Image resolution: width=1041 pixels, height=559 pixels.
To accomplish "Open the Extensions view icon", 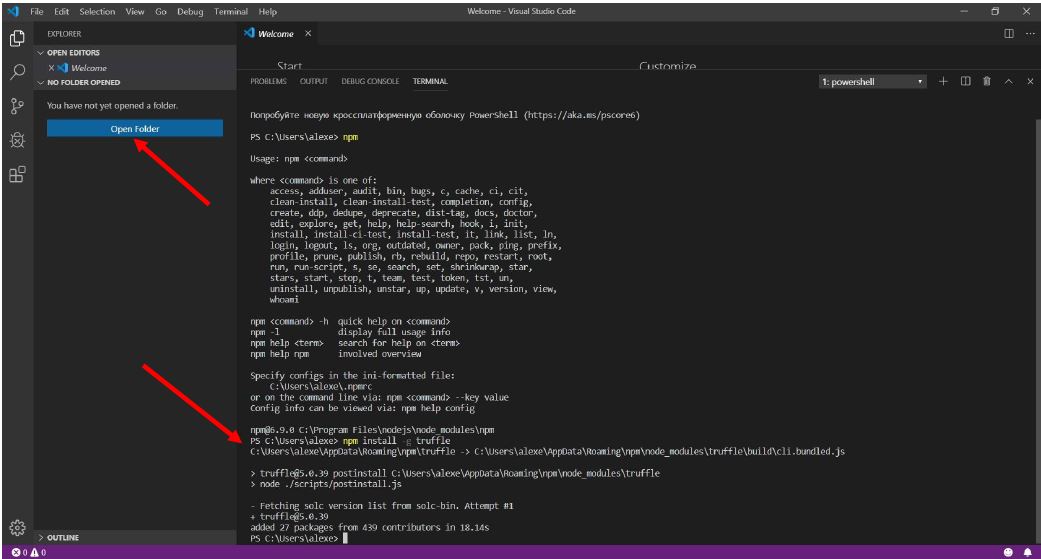I will tap(17, 175).
